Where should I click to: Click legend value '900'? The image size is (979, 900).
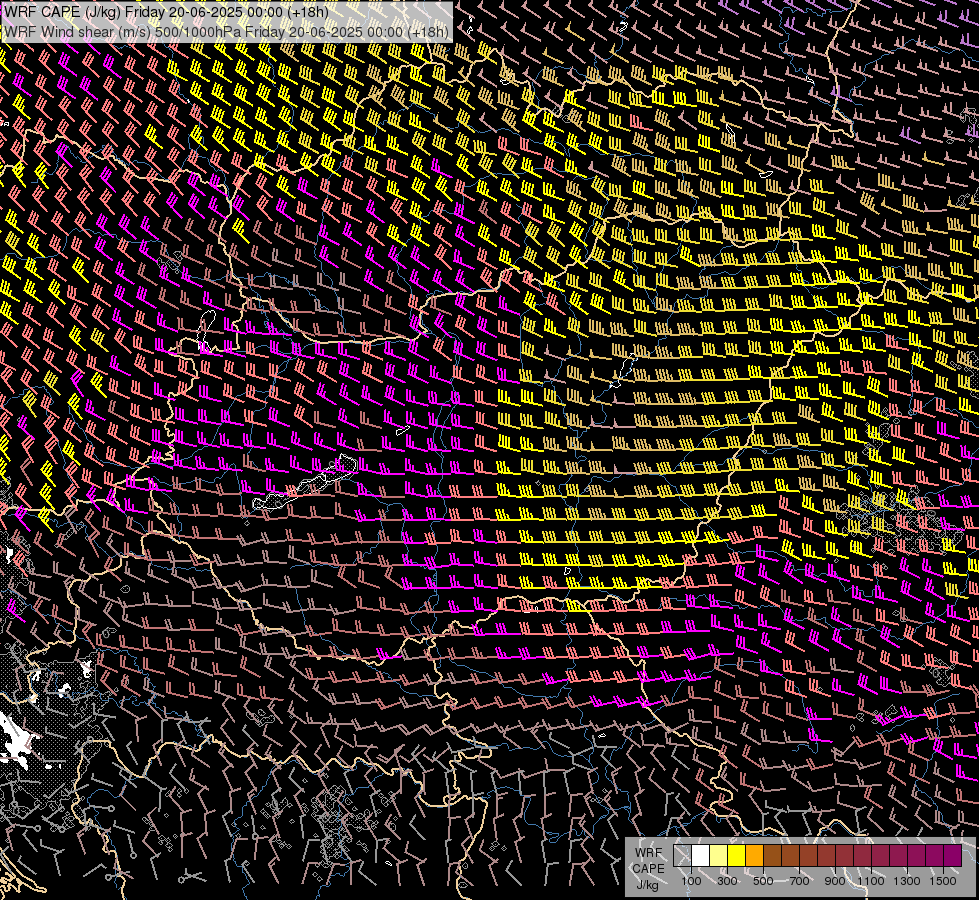835,881
